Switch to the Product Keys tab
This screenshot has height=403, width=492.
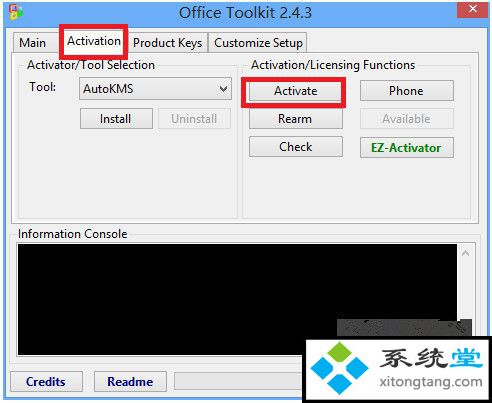click(x=167, y=43)
